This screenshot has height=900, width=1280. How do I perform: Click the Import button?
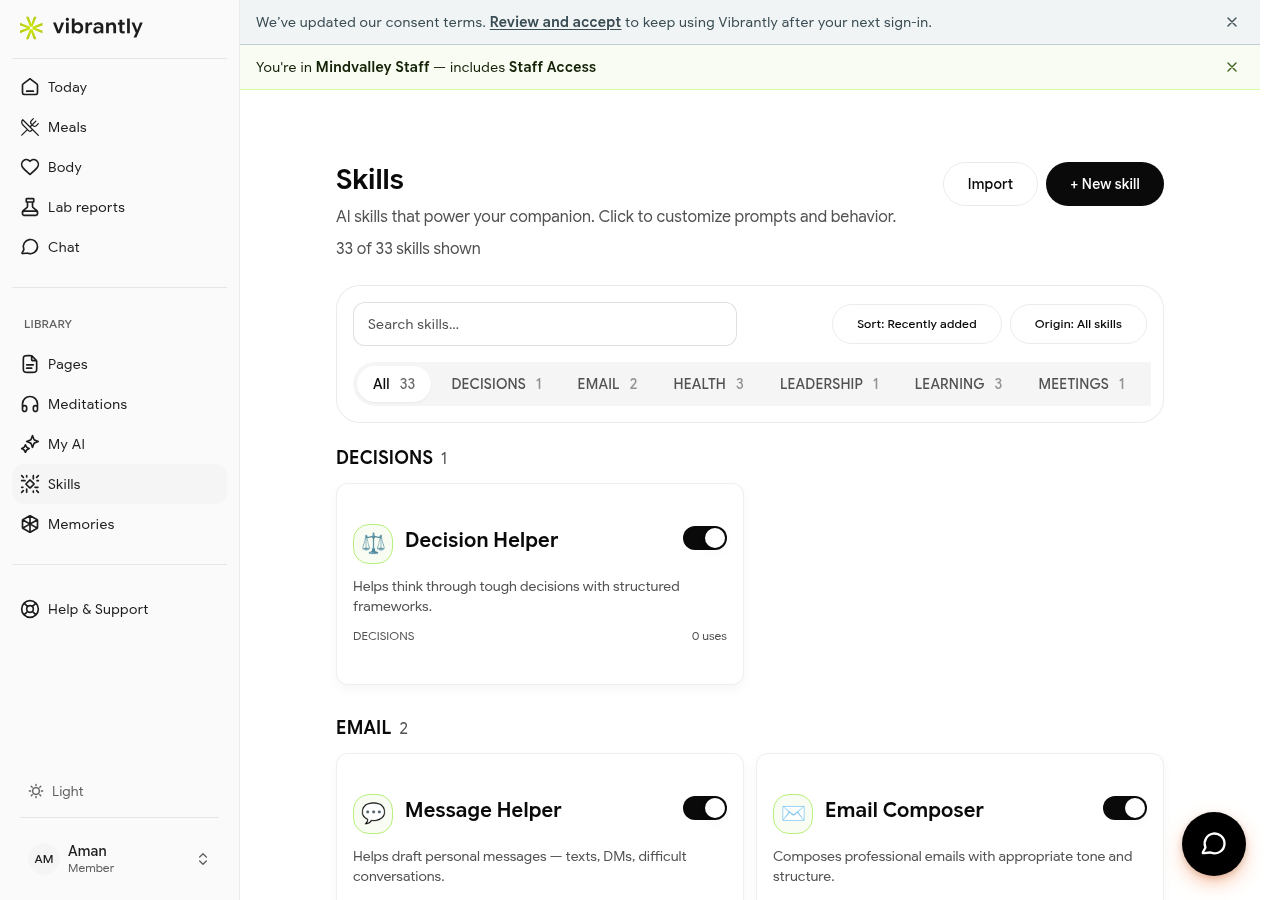pyautogui.click(x=990, y=184)
